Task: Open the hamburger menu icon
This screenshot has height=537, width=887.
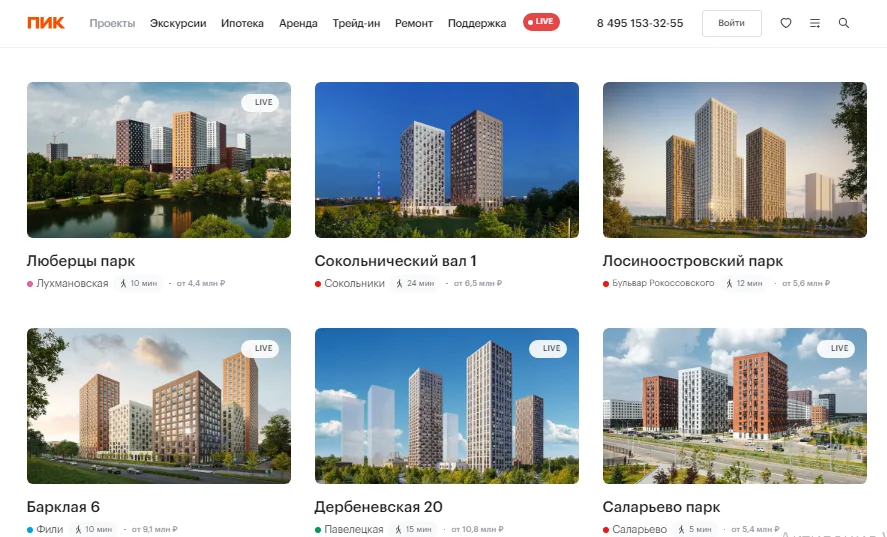Action: (x=815, y=23)
